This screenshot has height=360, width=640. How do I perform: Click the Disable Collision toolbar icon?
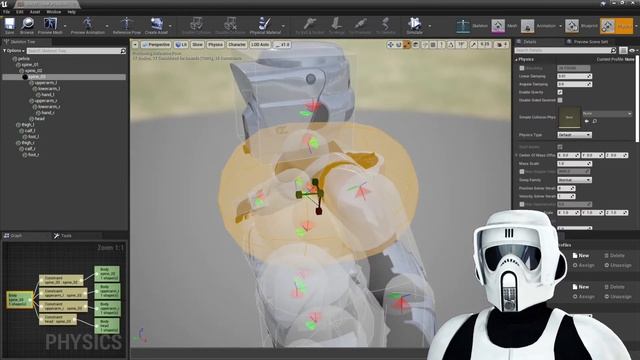230,24
